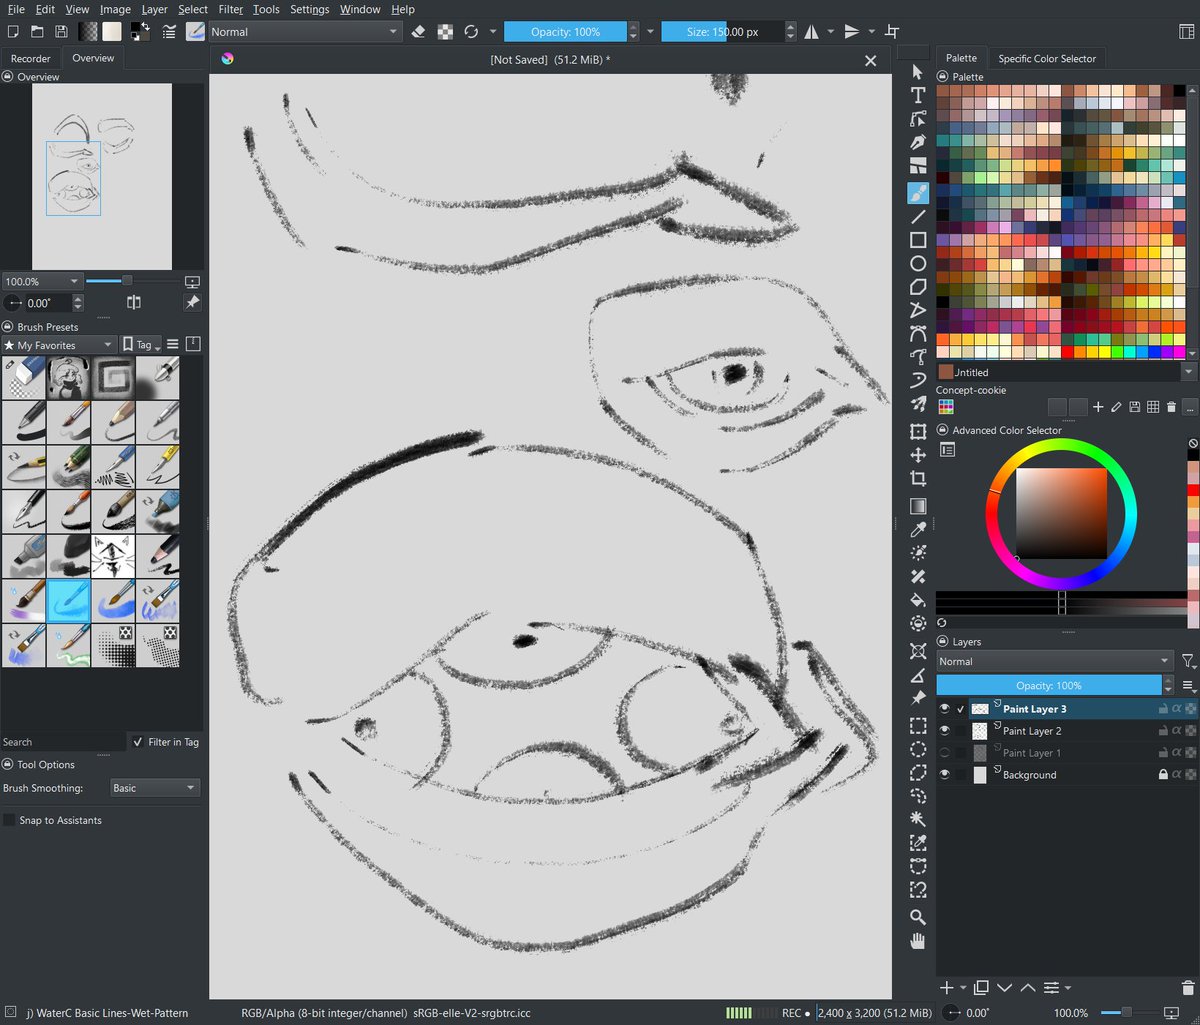1200x1025 pixels.
Task: Open the Brush Smoothing Basic dropdown
Action: pos(155,788)
